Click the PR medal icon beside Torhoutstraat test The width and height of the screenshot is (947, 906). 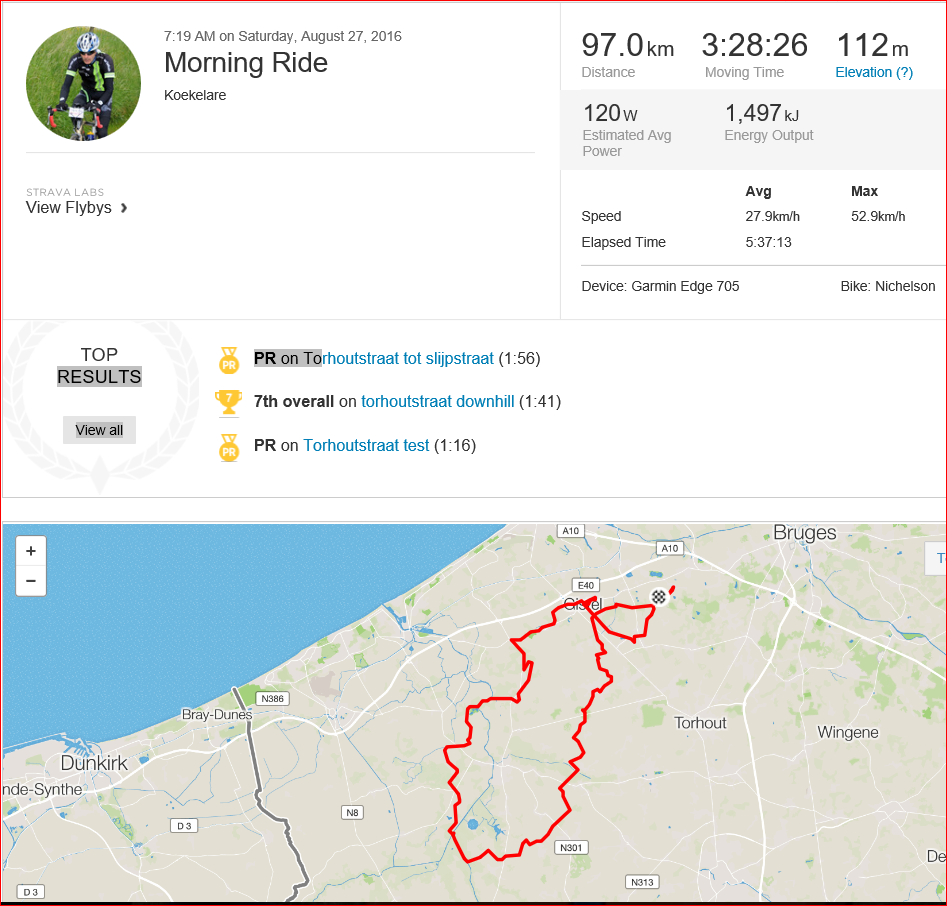229,448
